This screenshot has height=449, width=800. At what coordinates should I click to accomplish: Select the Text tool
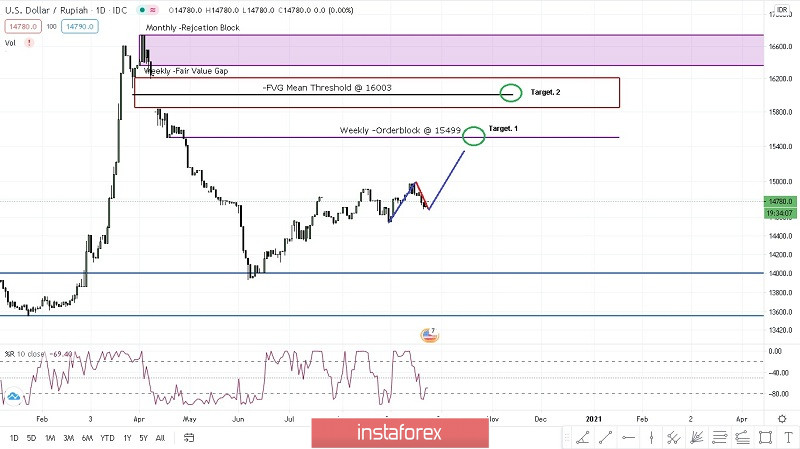(x=788, y=437)
